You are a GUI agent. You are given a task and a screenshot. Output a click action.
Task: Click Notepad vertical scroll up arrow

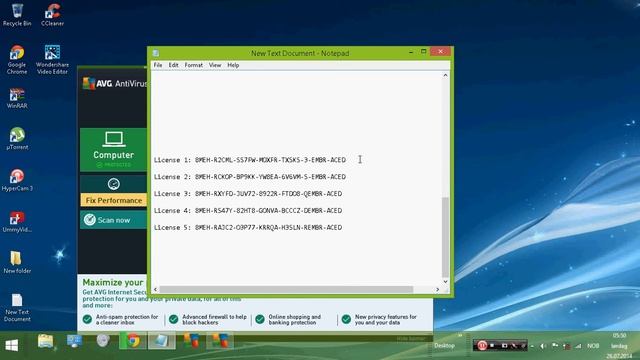pyautogui.click(x=445, y=76)
